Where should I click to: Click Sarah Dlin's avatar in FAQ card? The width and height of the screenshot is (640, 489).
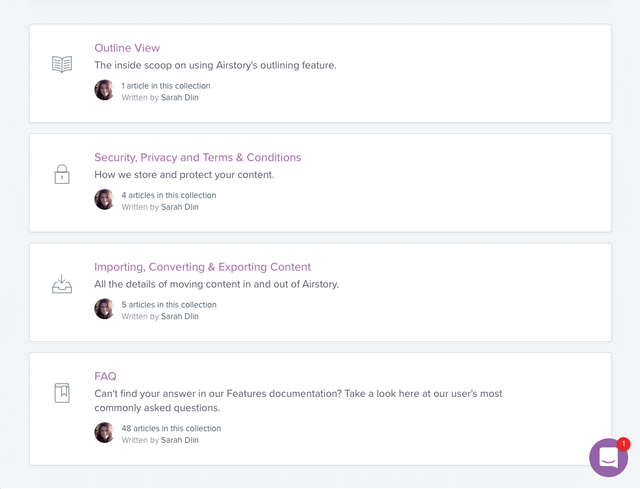pos(104,432)
